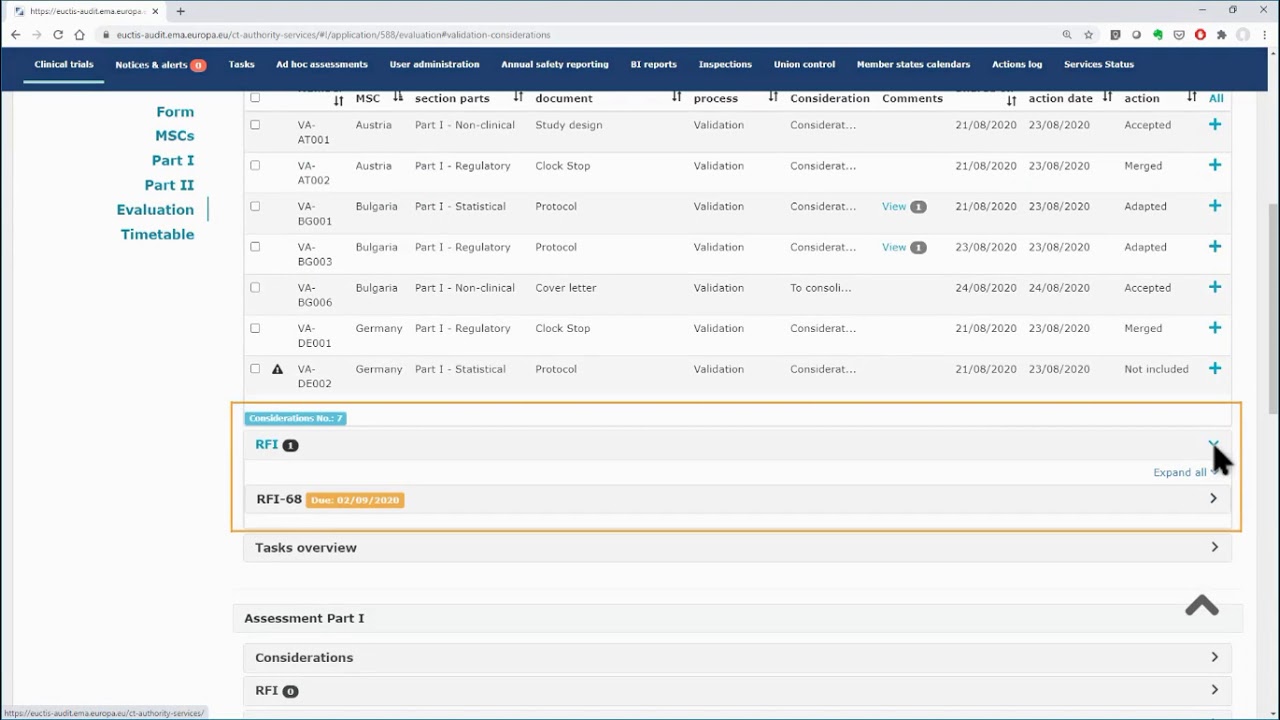Sort by action date column arrows
Image resolution: width=1280 pixels, height=720 pixels.
click(1107, 98)
